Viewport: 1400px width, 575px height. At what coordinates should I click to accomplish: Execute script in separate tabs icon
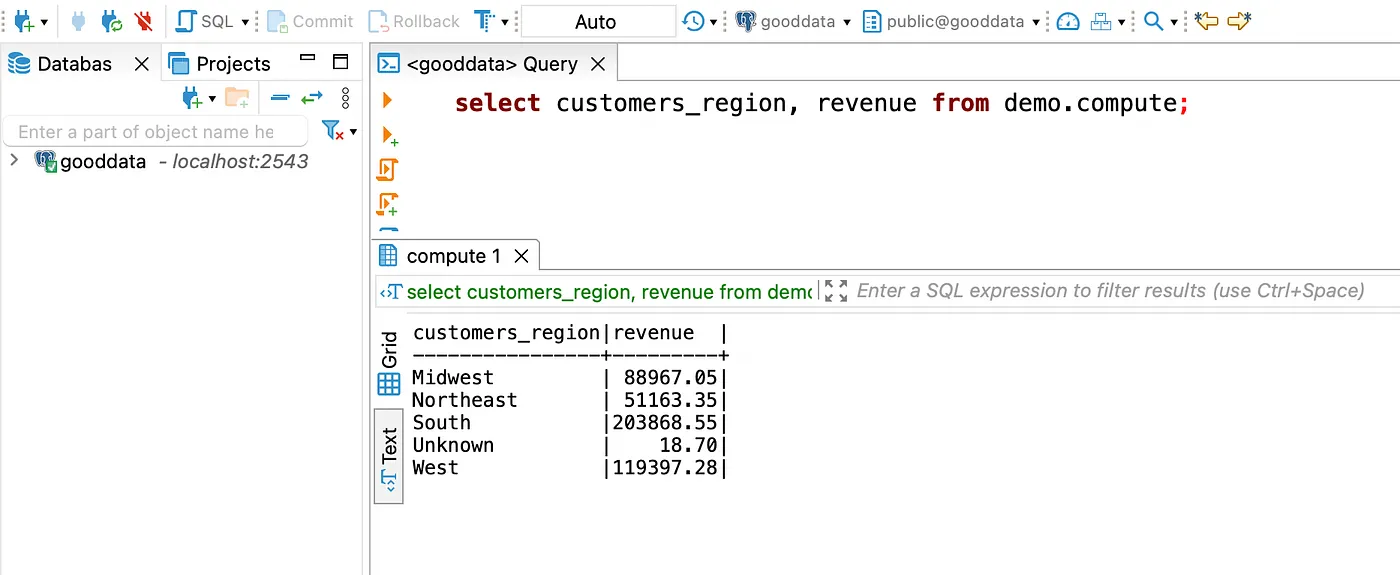point(388,205)
